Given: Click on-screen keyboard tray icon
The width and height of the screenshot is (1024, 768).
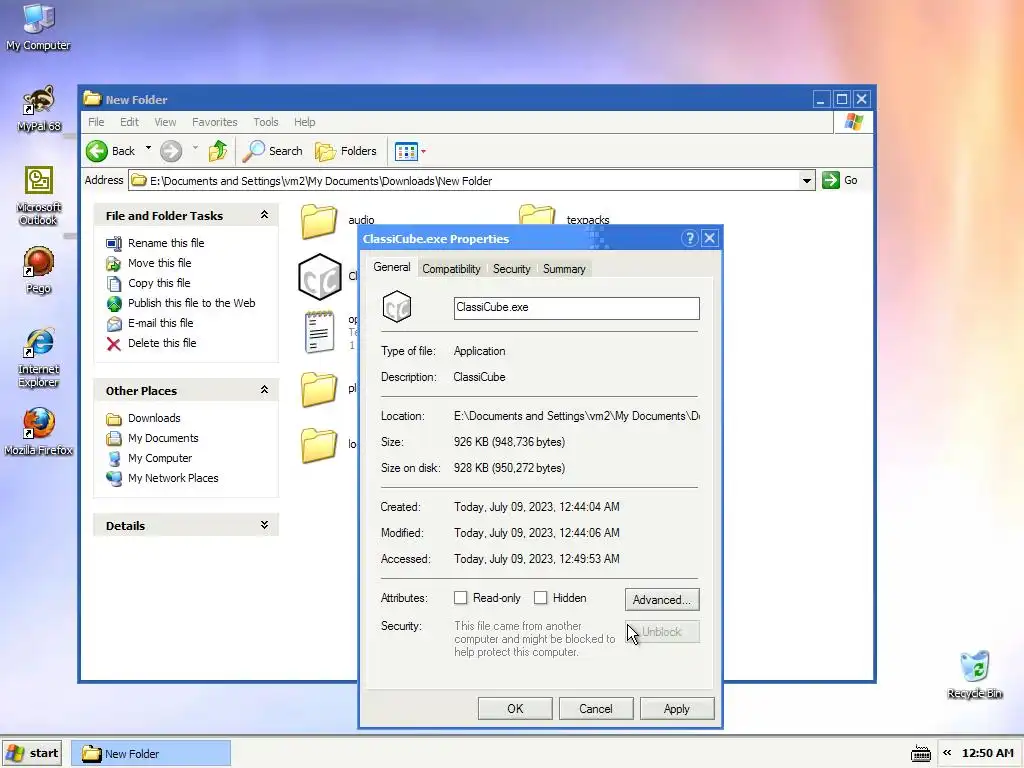Looking at the screenshot, I should click(x=921, y=754).
